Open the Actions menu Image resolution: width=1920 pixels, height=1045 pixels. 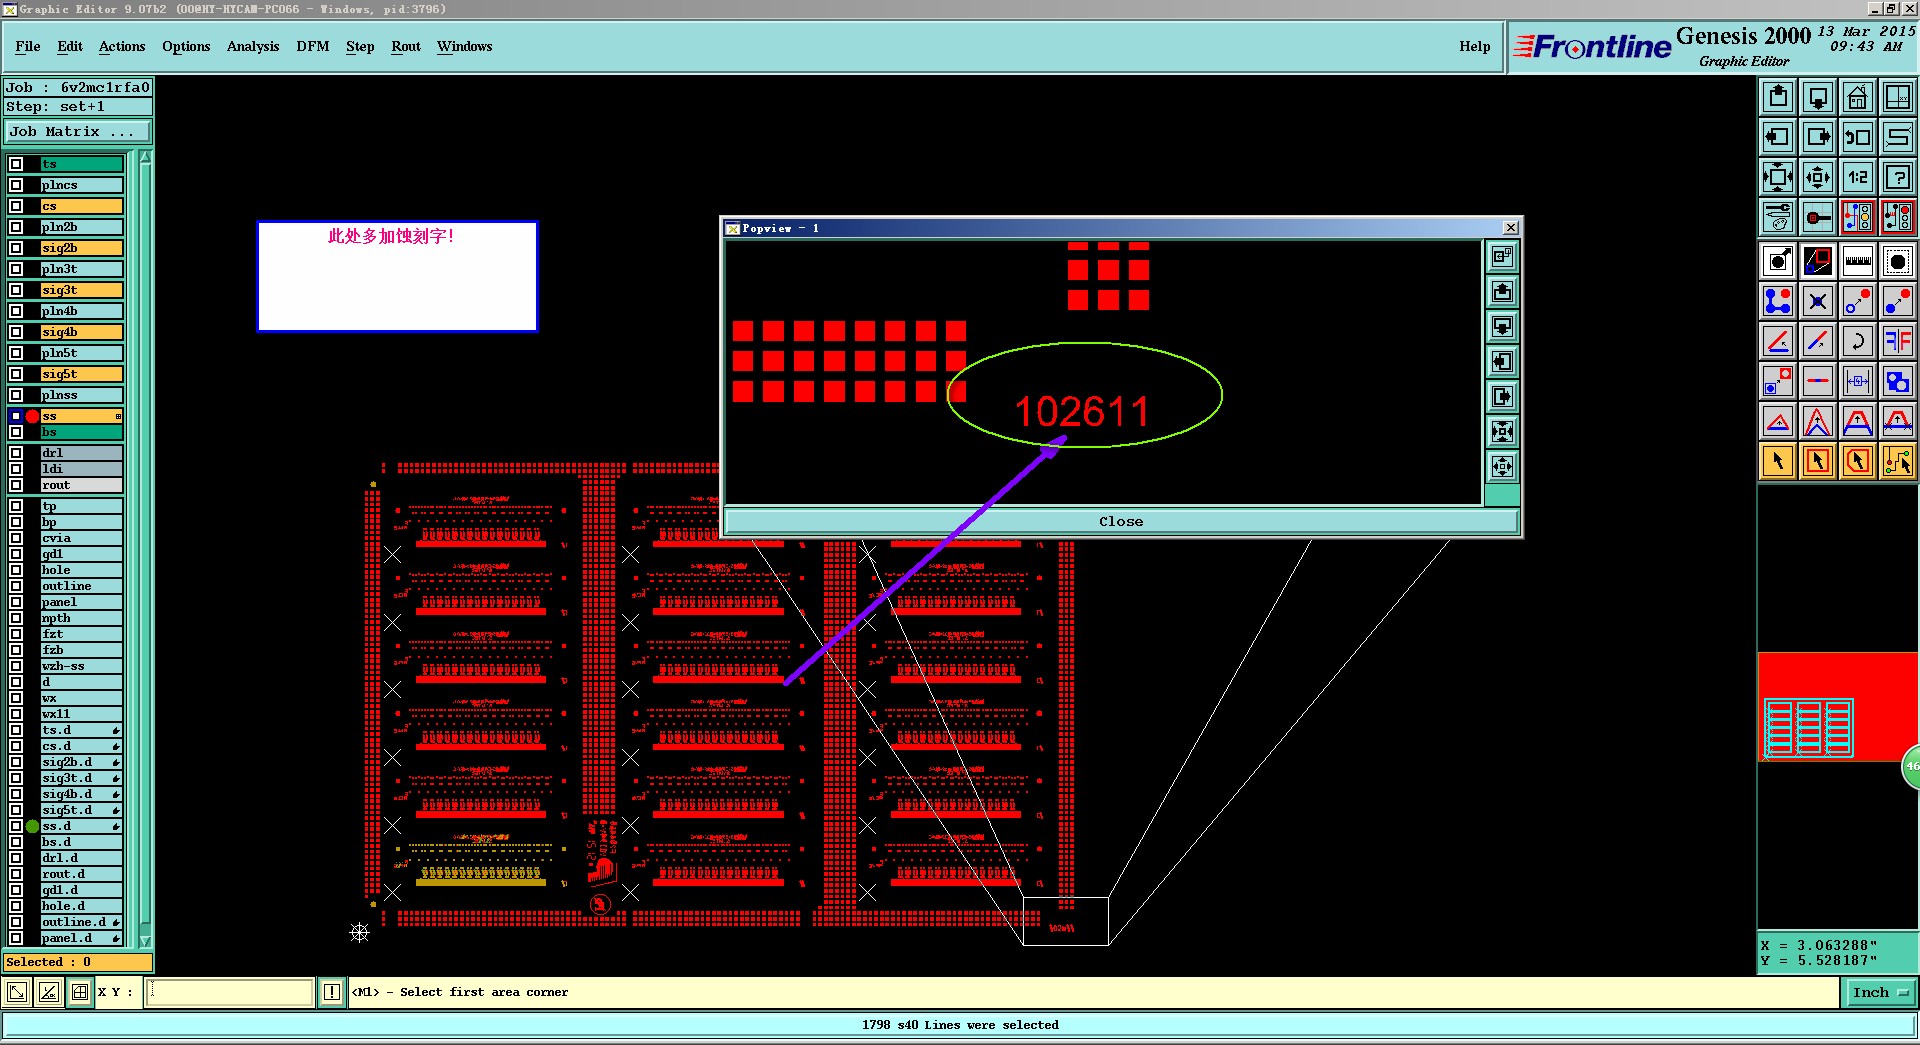(122, 46)
